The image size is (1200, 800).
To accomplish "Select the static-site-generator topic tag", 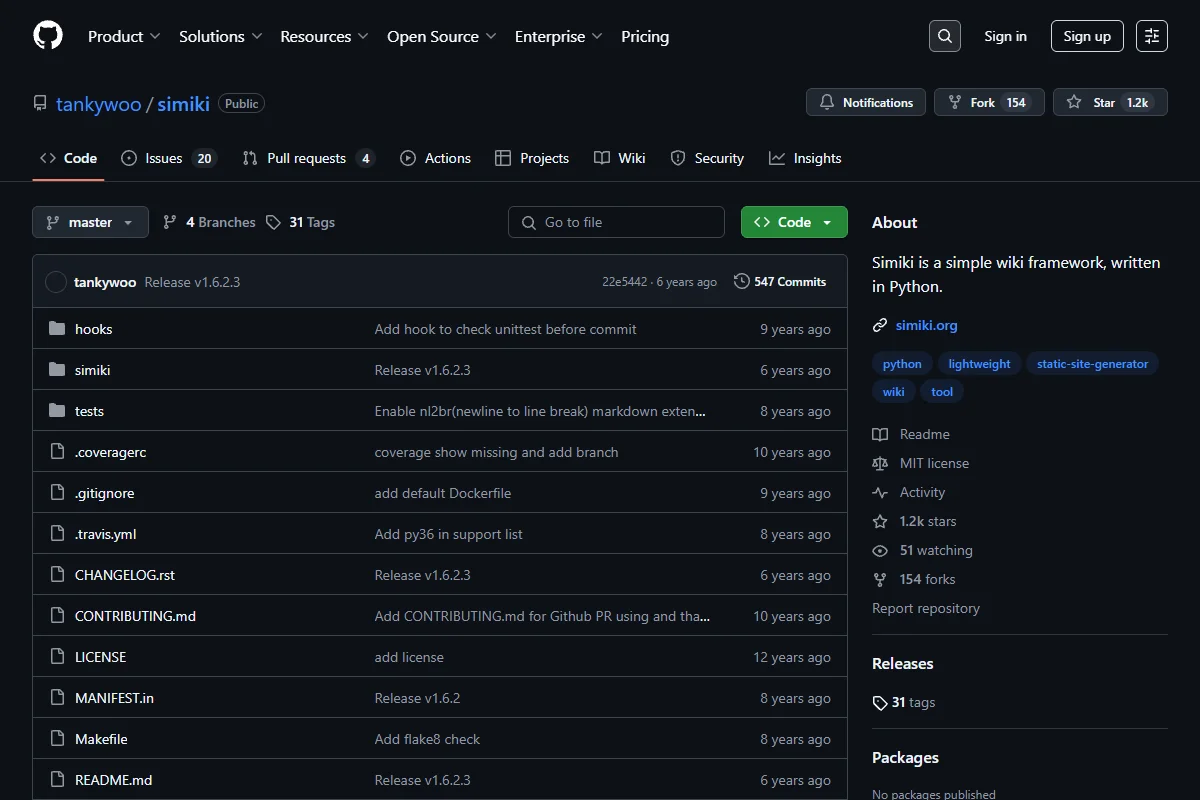I will 1092,364.
